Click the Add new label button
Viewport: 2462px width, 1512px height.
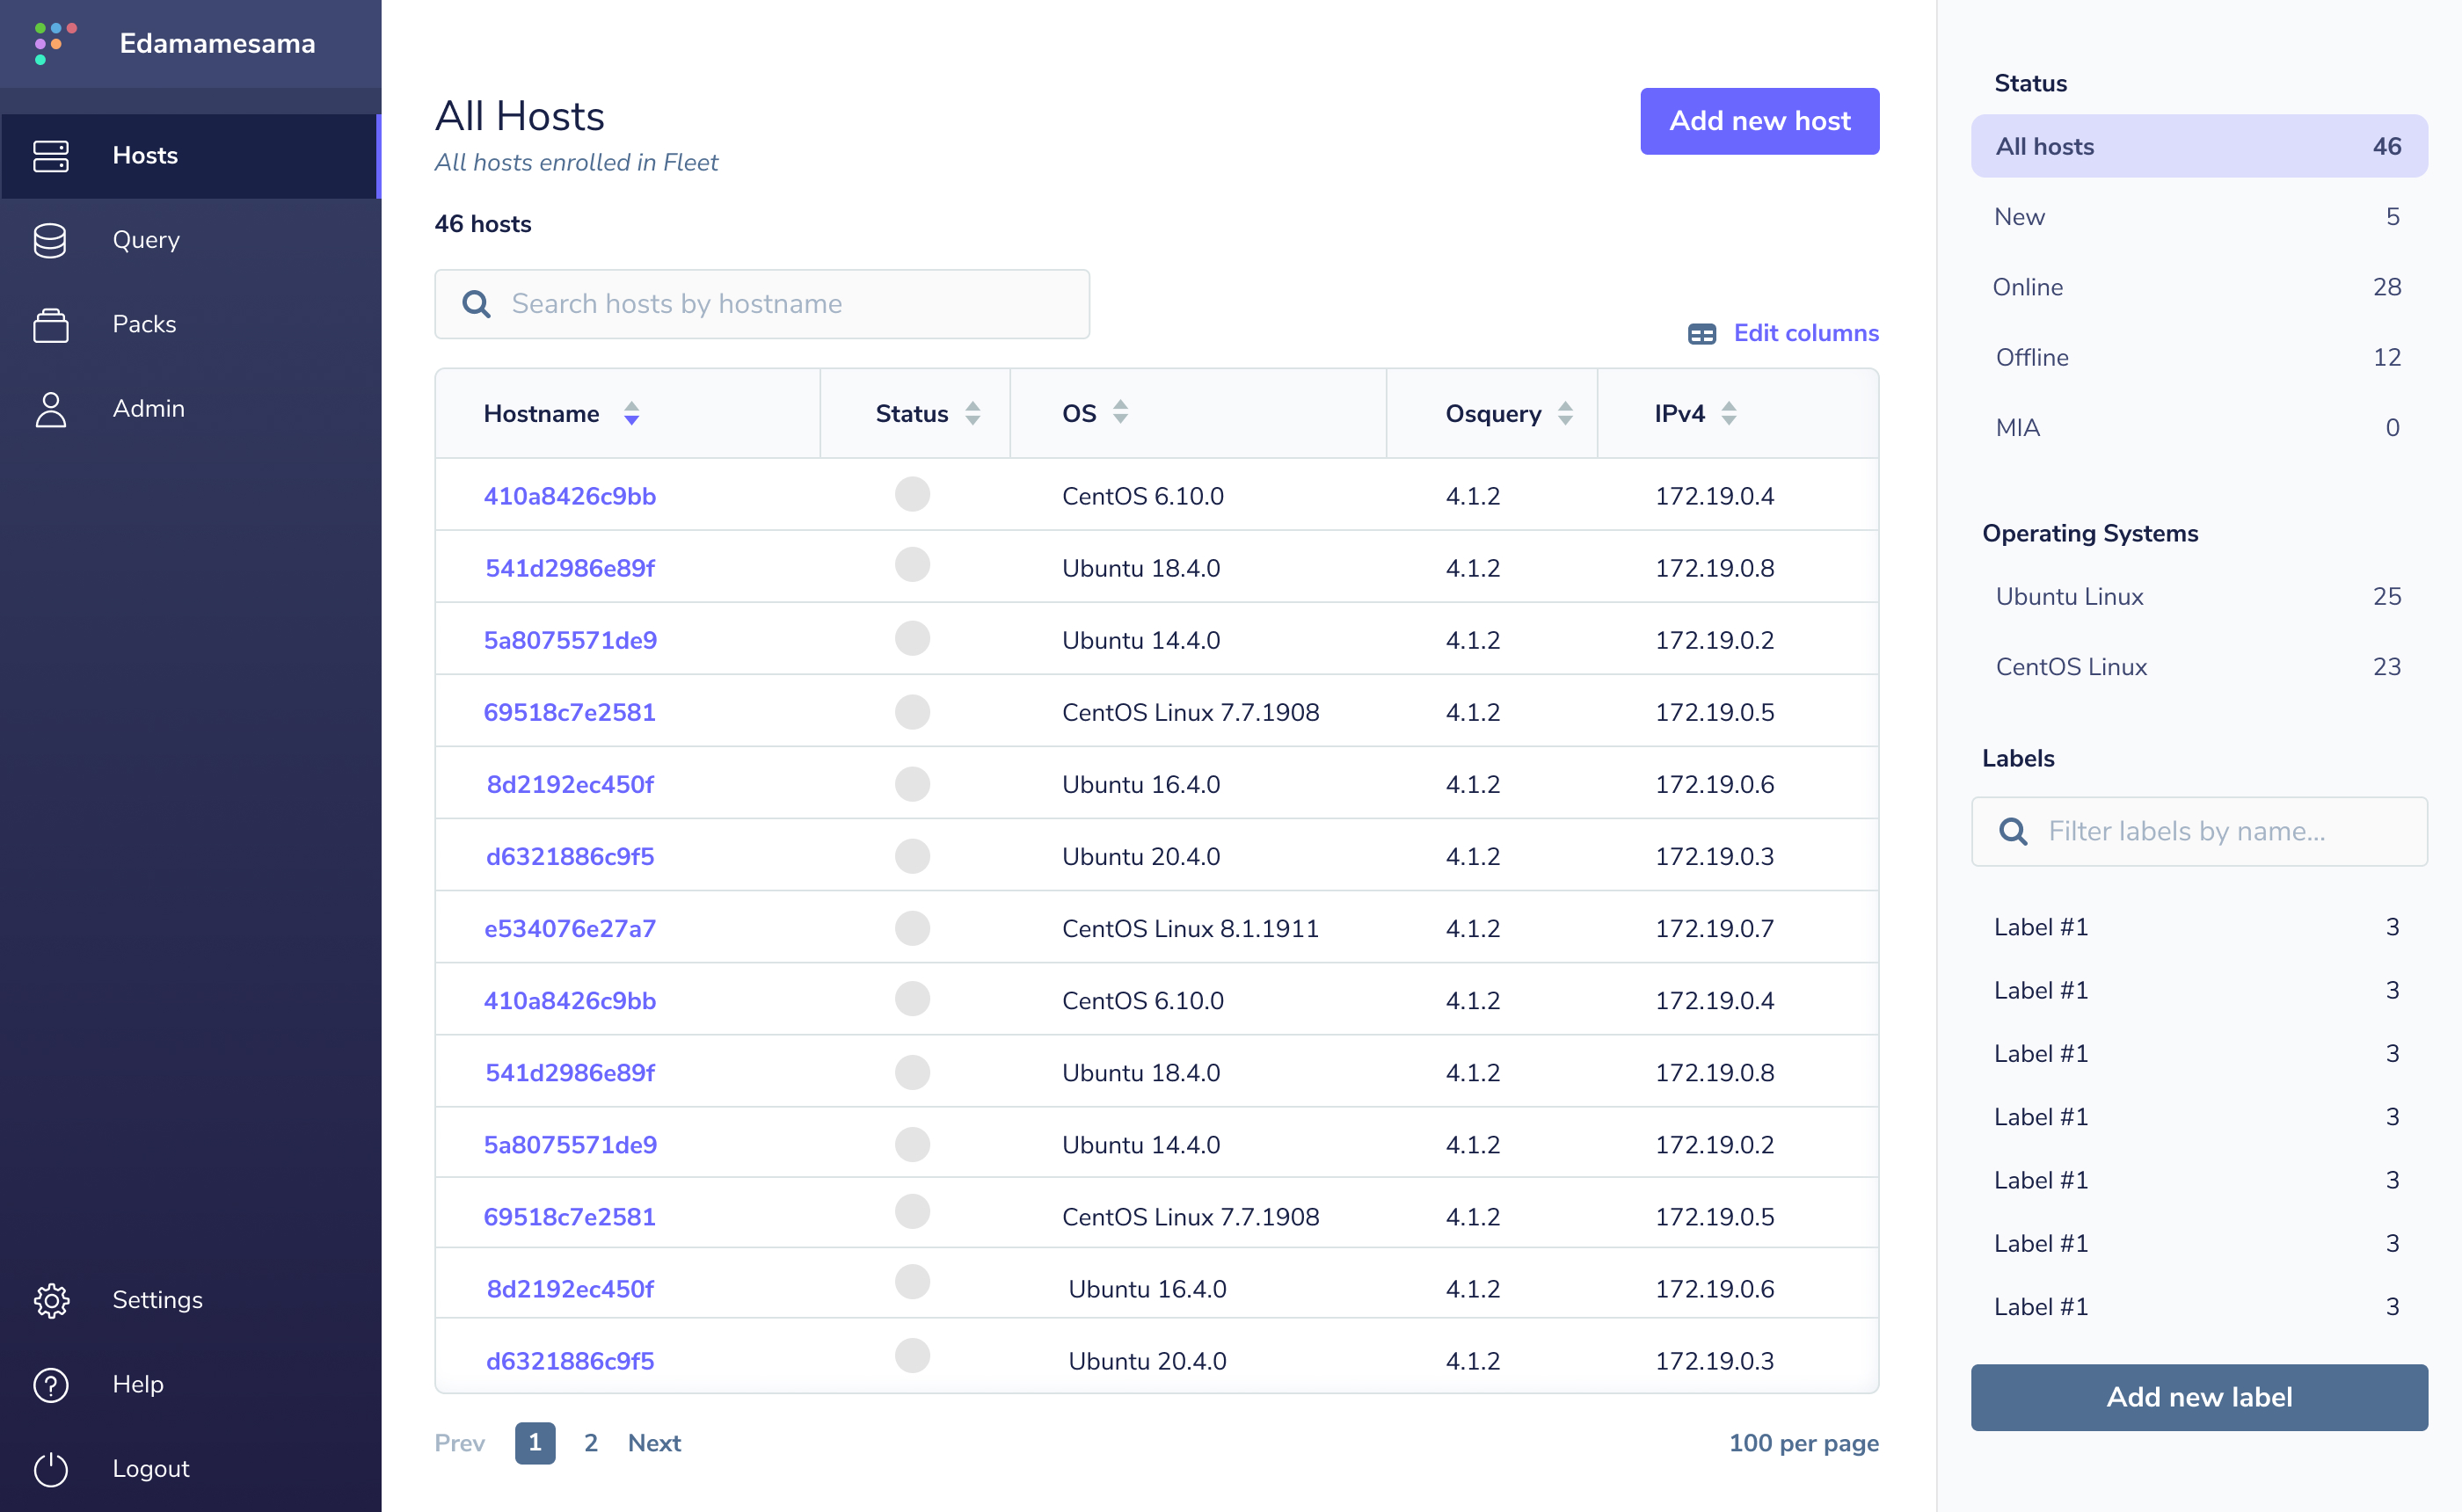point(2198,1397)
